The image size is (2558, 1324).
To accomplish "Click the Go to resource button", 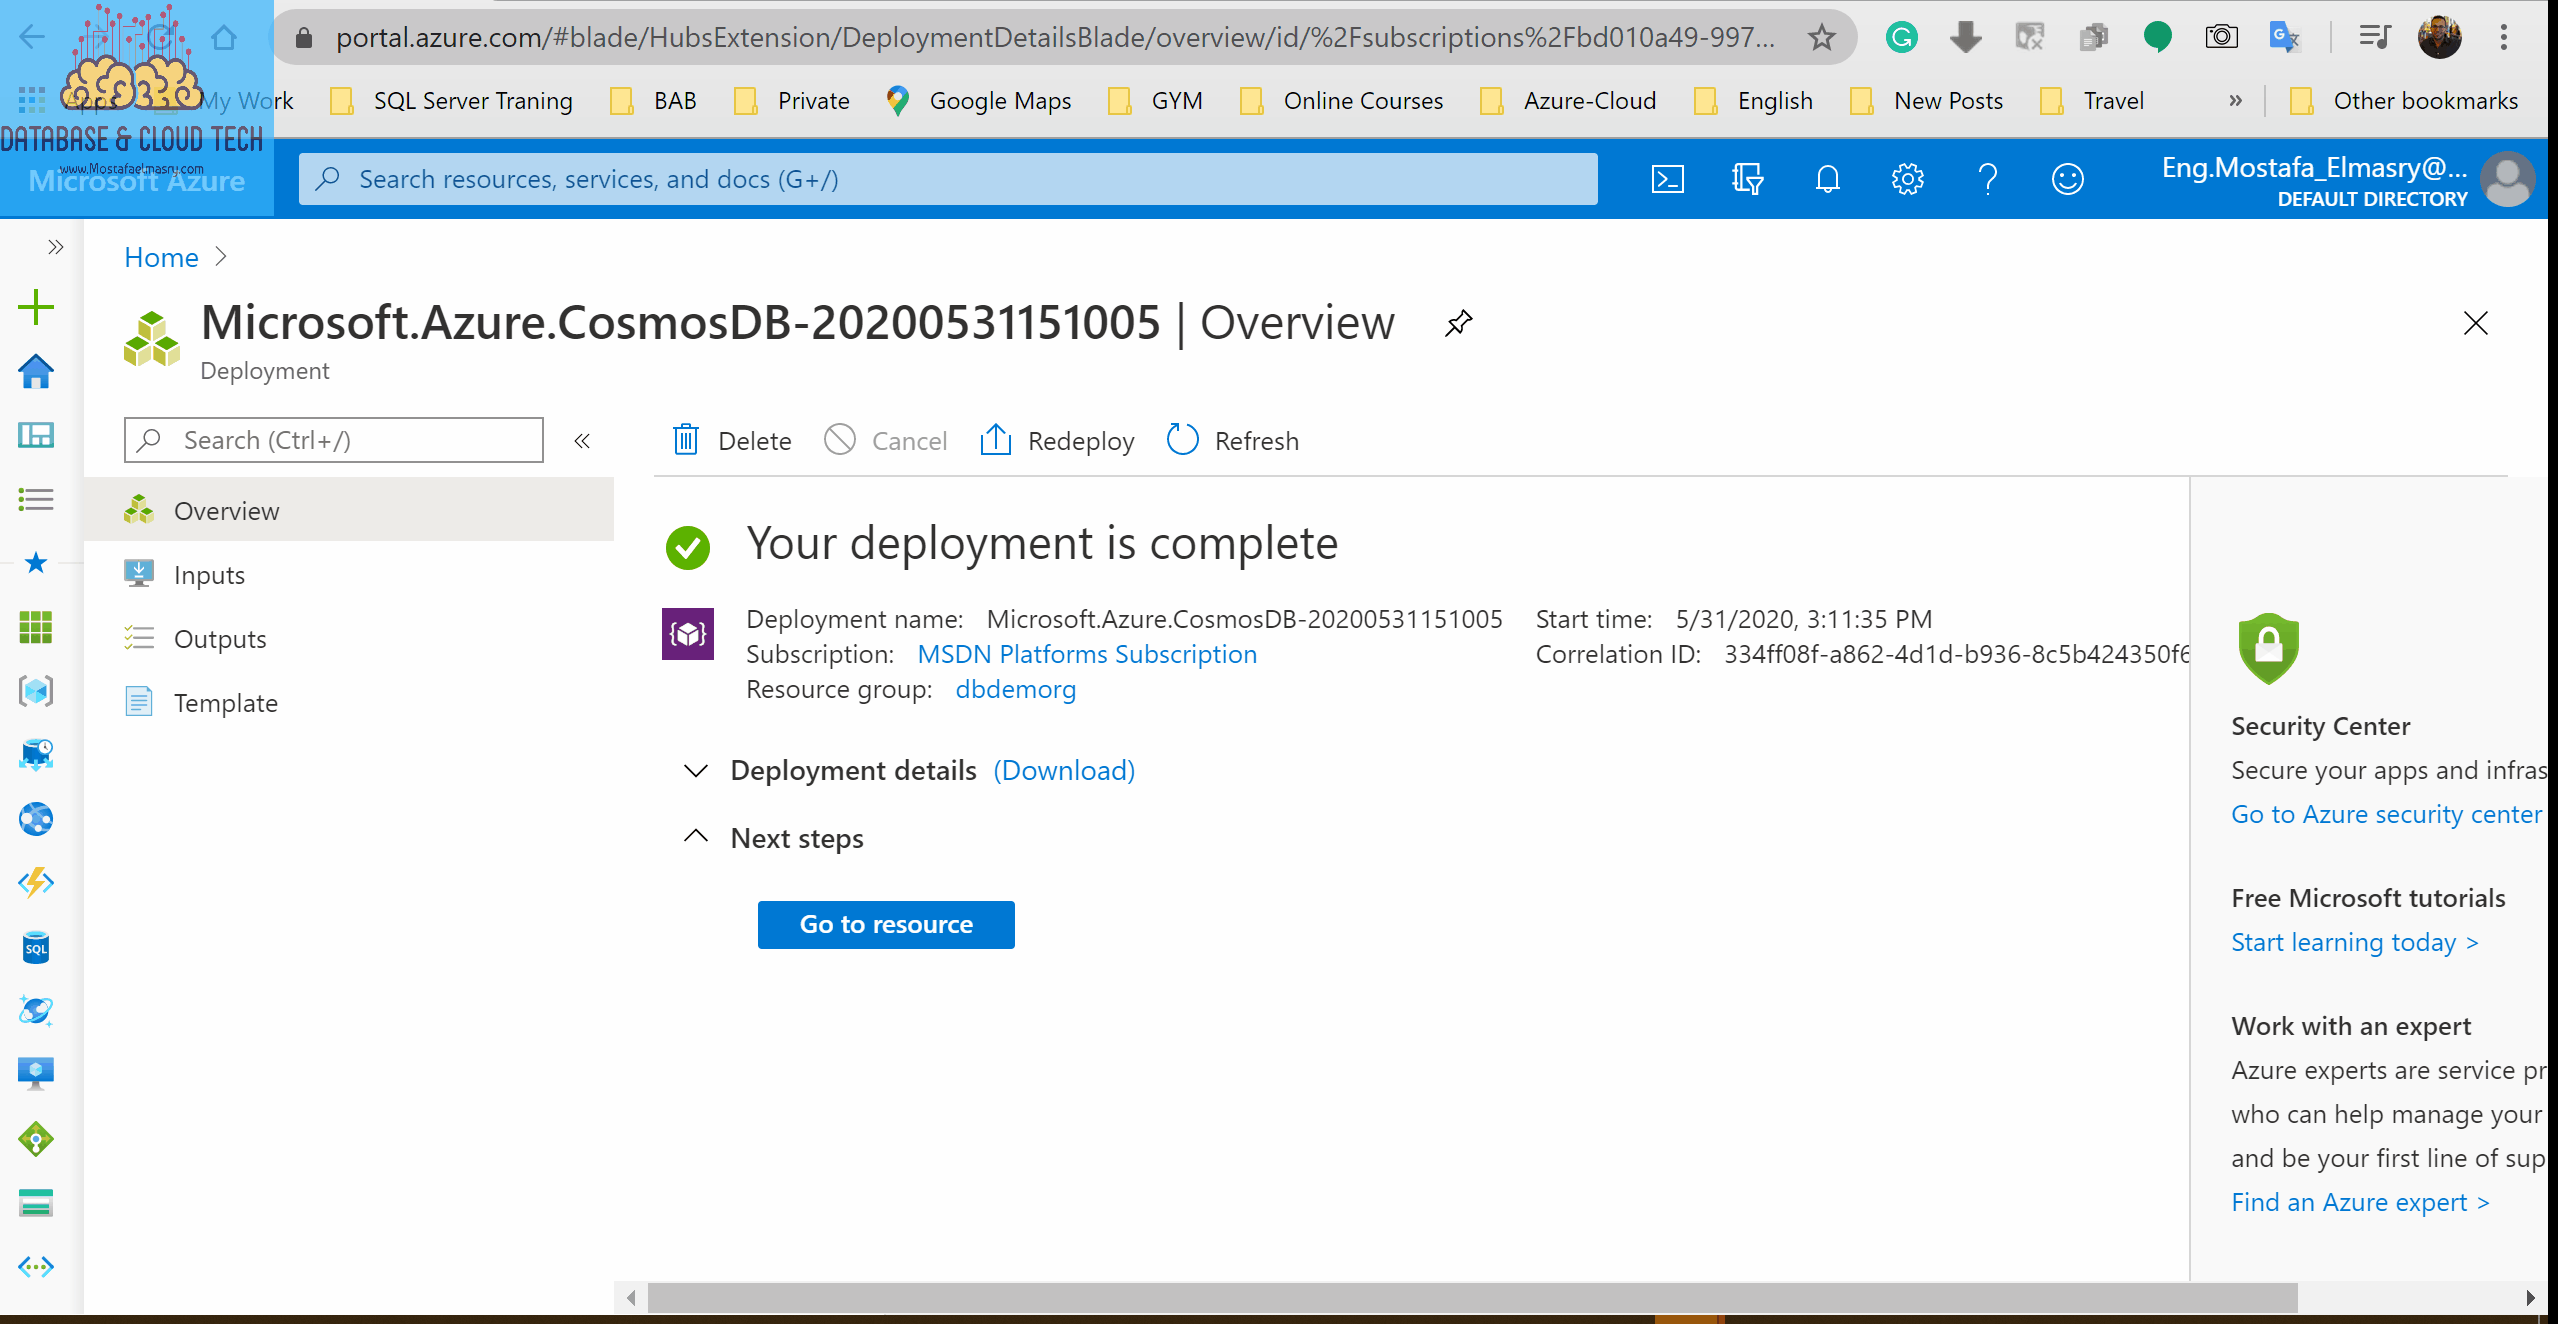I will [x=886, y=924].
